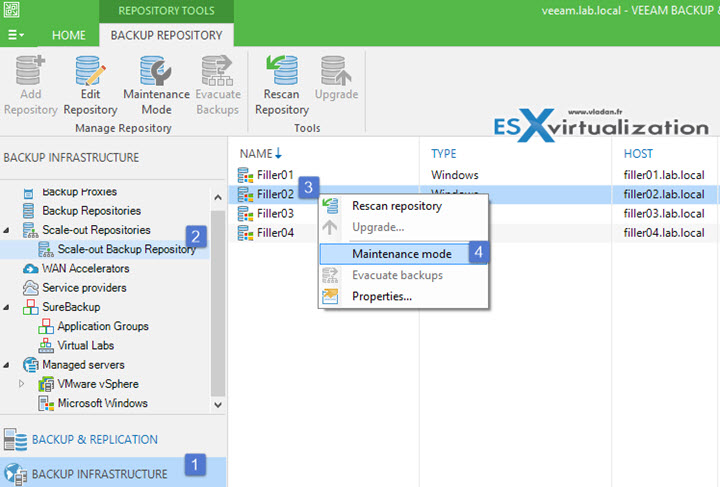
Task: Click the Windows type cell for Filler01
Action: click(x=455, y=175)
